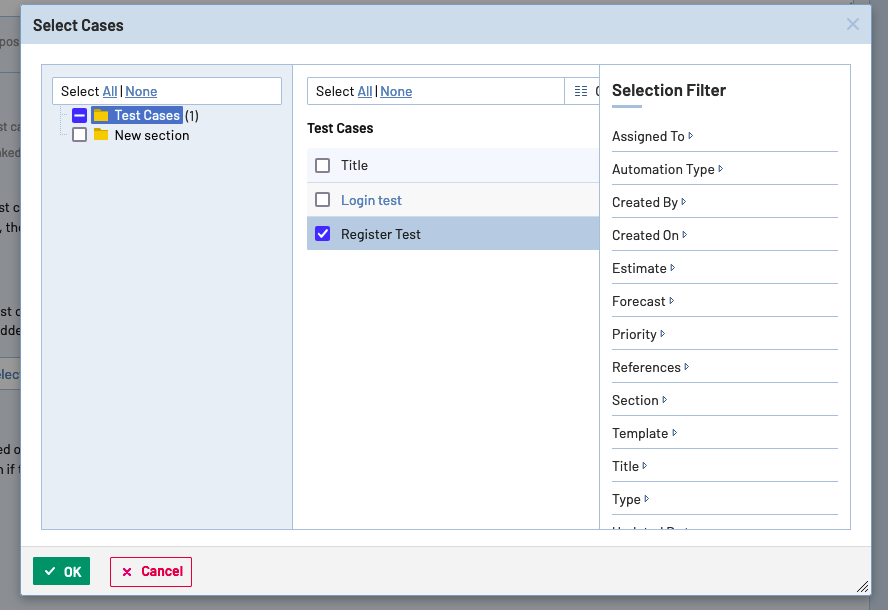
Task: Expand the Created By filter
Action: [649, 202]
